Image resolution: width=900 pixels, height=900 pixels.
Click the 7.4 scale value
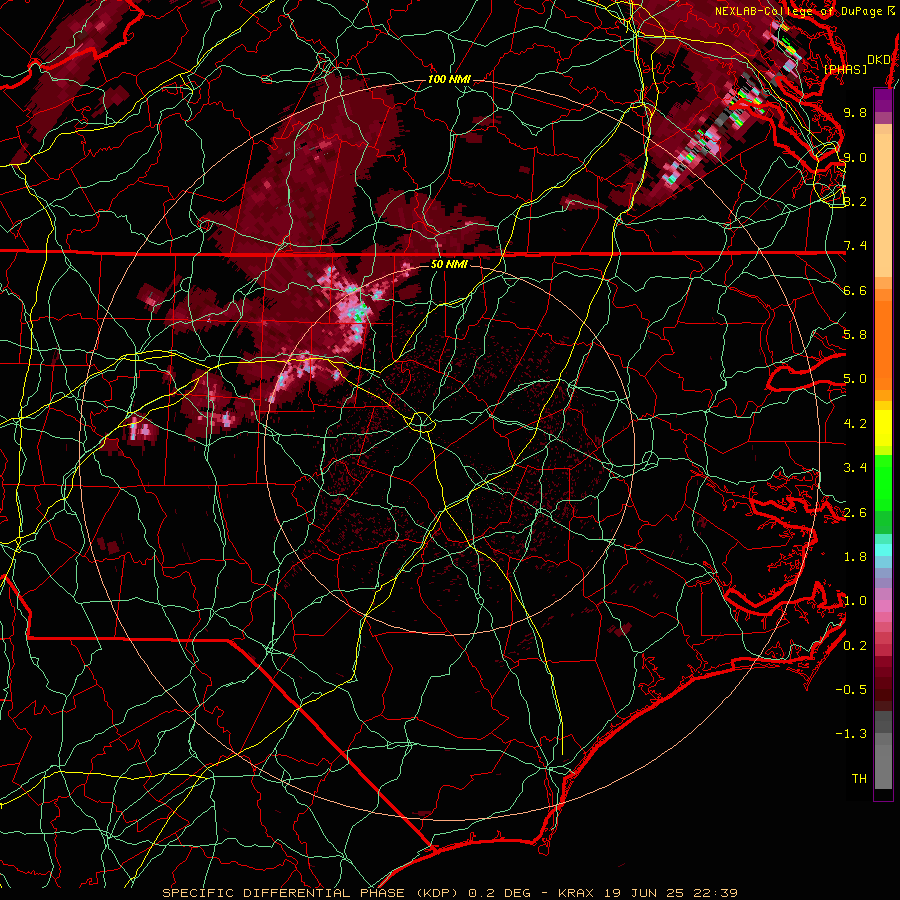pos(855,246)
